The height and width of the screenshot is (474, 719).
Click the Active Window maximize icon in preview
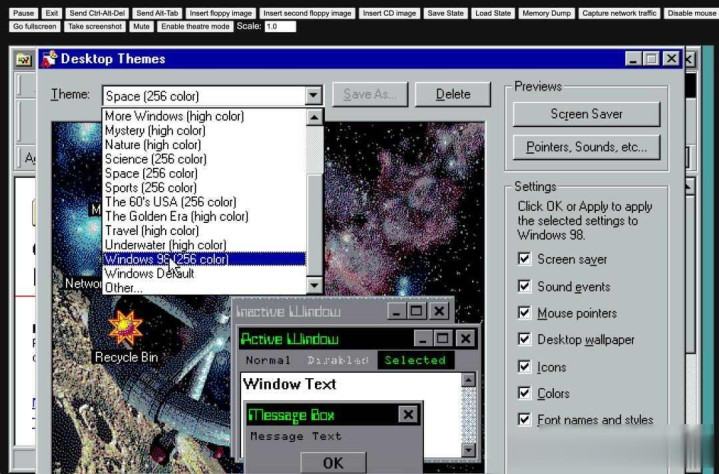click(x=443, y=339)
